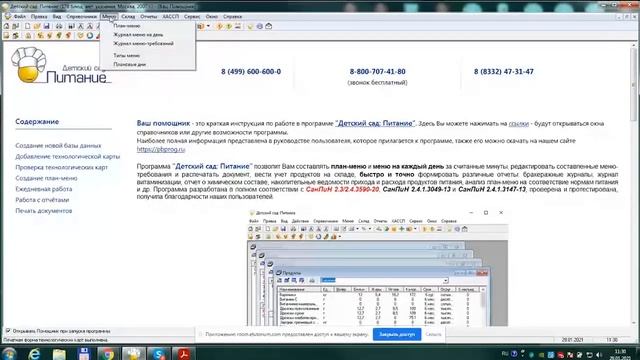Open Internet Explorer from the taskbar
640x360 pixels.
34,353
